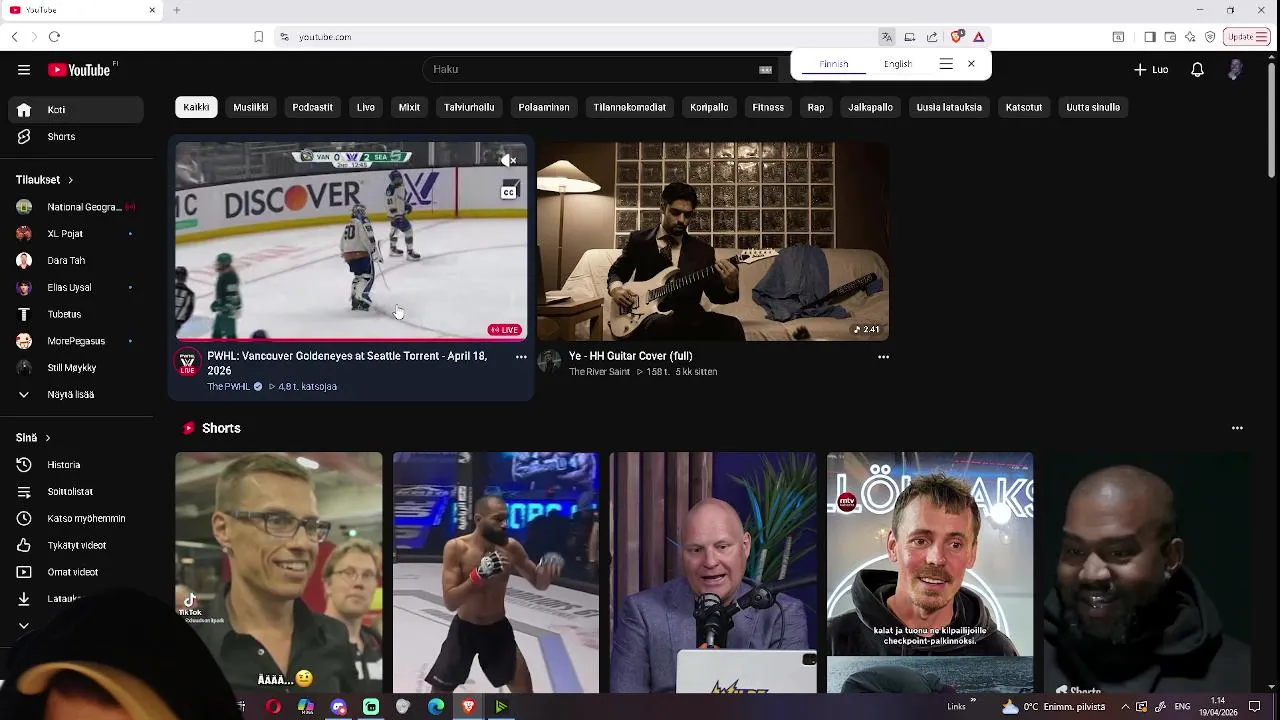Viewport: 1280px width, 720px height.
Task: Open the MMA fighter Short thumbnail
Action: (496, 572)
